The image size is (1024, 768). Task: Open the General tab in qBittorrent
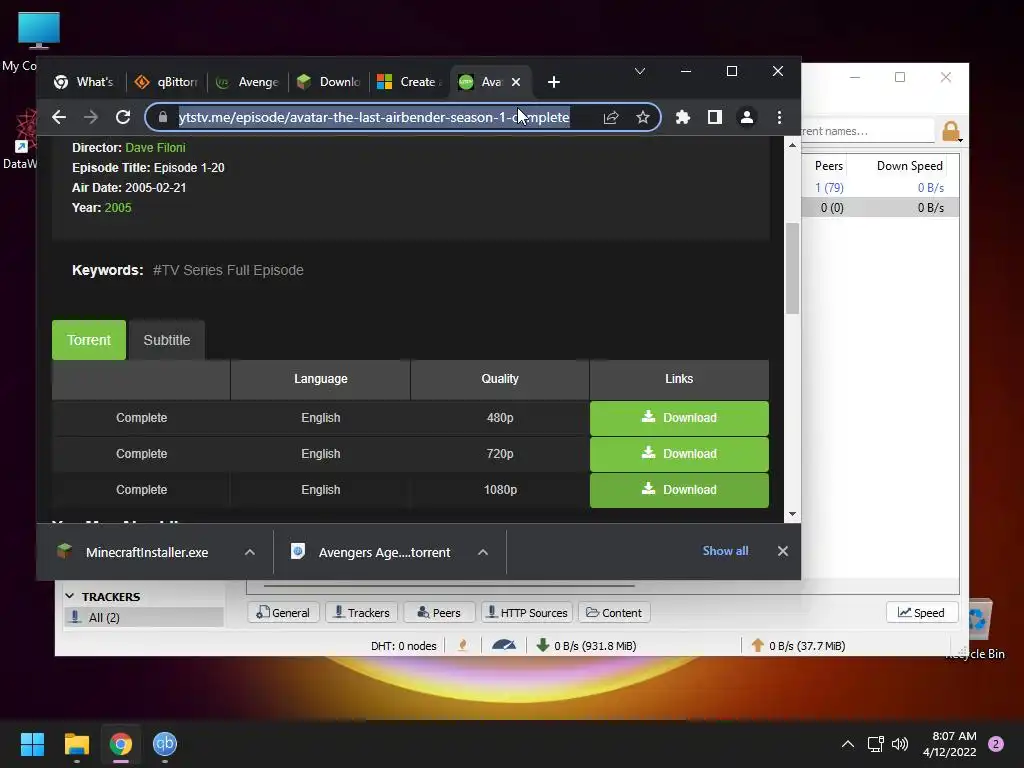[x=283, y=613]
